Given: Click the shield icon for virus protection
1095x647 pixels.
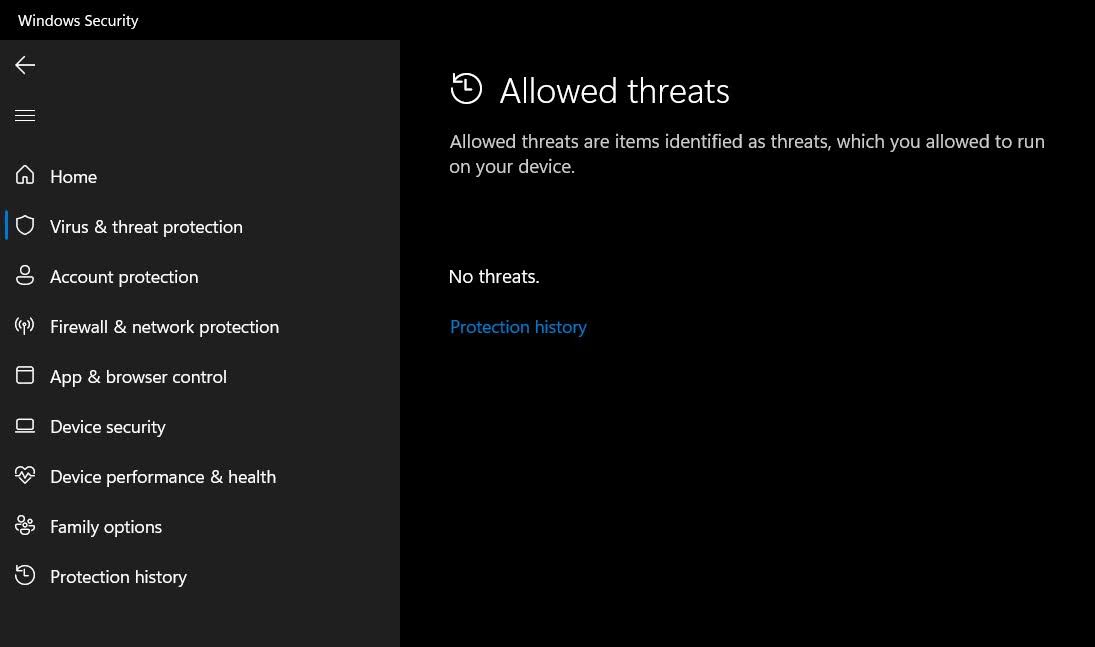Looking at the screenshot, I should click(x=24, y=226).
